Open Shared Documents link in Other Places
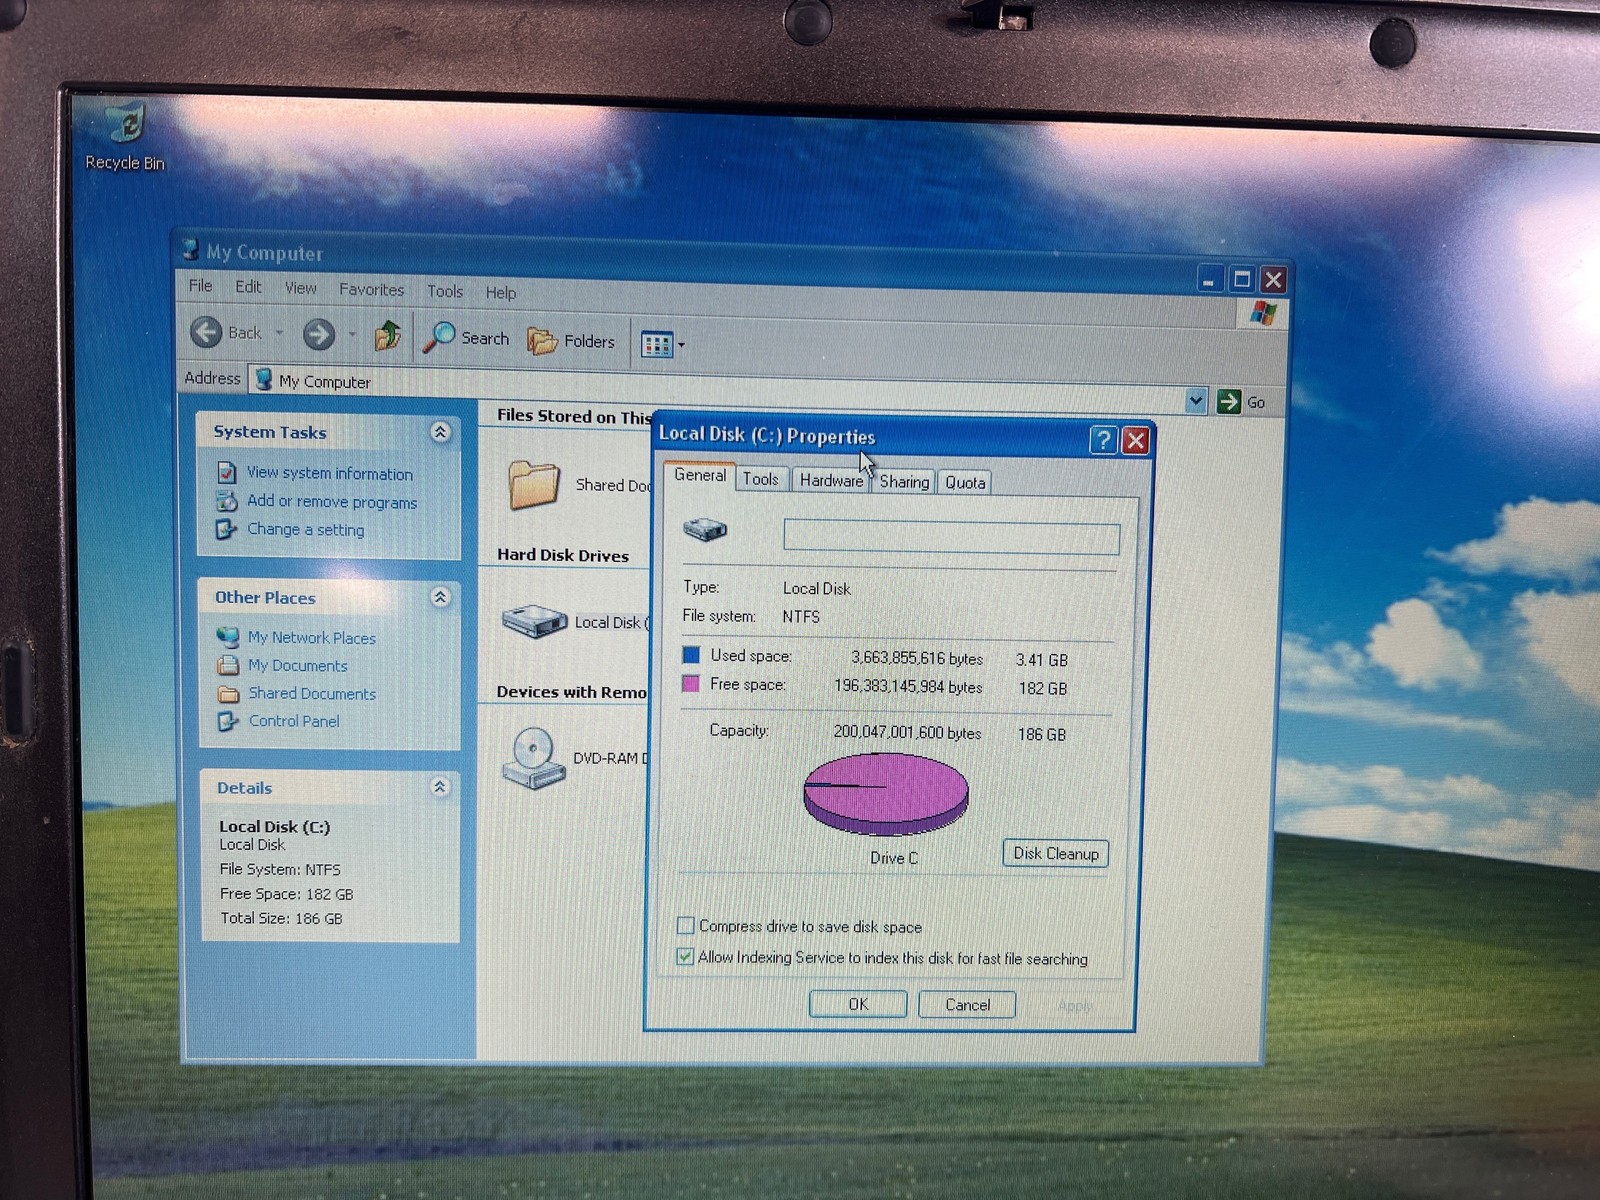Image resolution: width=1600 pixels, height=1200 pixels. pyautogui.click(x=312, y=694)
